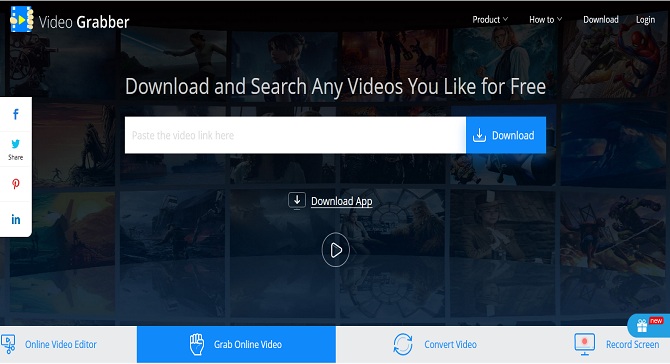Screen dimensions: 670x364
Task: Focus the Paste the video link here field
Action: 295,135
